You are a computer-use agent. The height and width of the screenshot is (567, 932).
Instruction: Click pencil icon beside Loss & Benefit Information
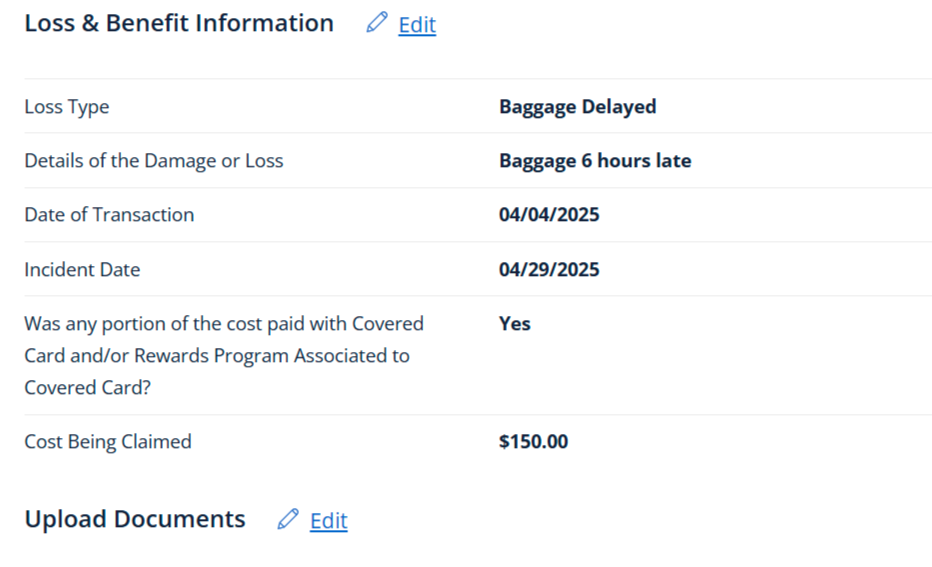pyautogui.click(x=377, y=23)
